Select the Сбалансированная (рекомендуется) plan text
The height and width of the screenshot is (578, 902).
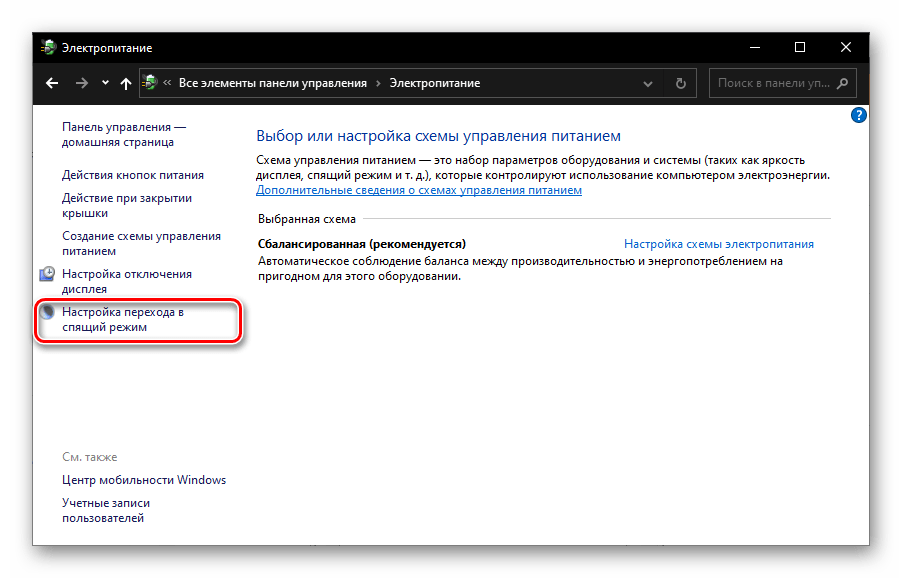362,244
